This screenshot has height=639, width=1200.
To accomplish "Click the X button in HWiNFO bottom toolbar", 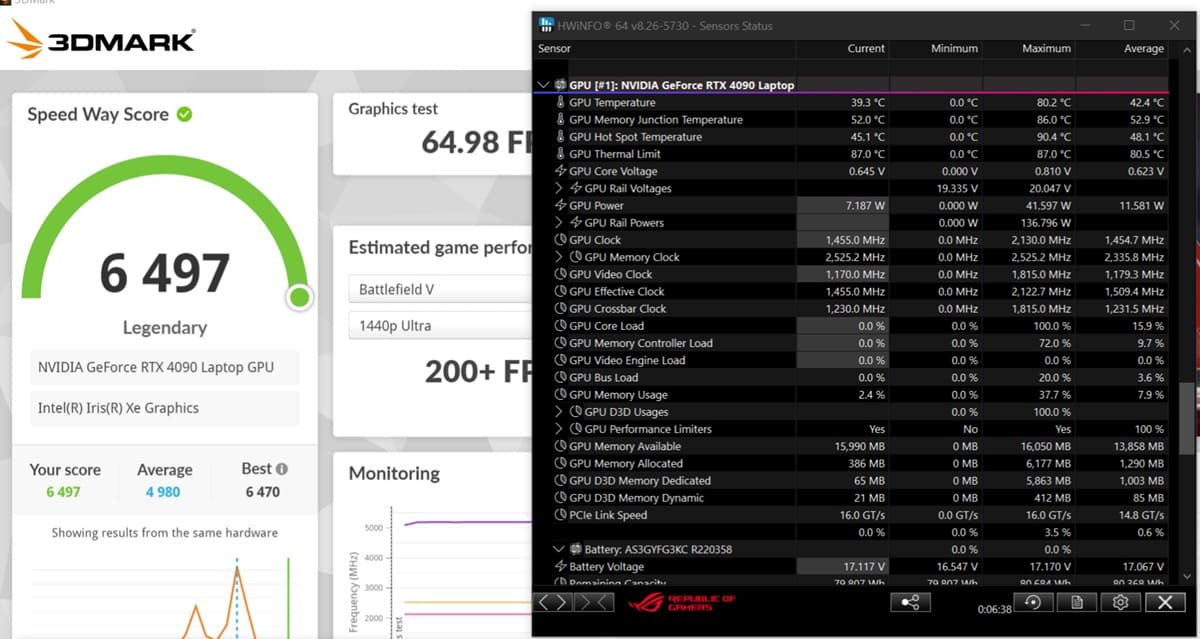I will click(1164, 602).
